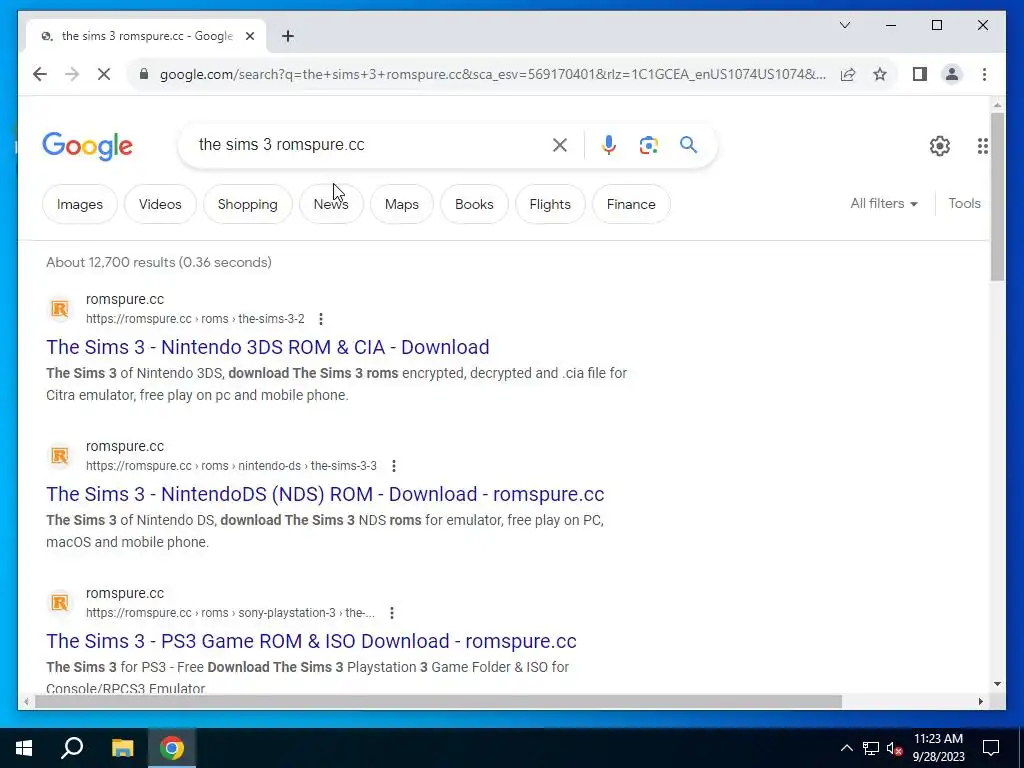Open tab search chevron
The image size is (1024, 768).
tap(844, 25)
